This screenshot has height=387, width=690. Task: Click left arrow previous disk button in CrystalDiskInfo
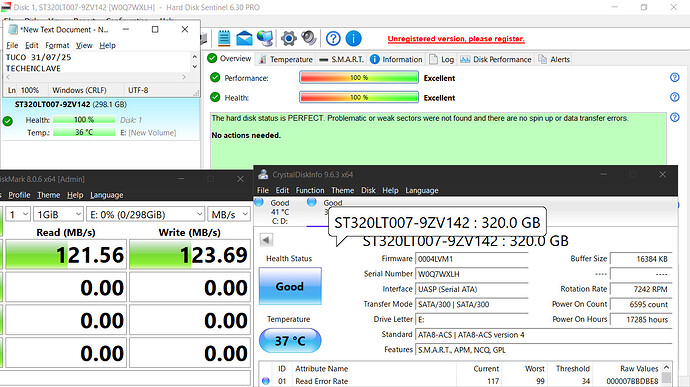[x=266, y=240]
